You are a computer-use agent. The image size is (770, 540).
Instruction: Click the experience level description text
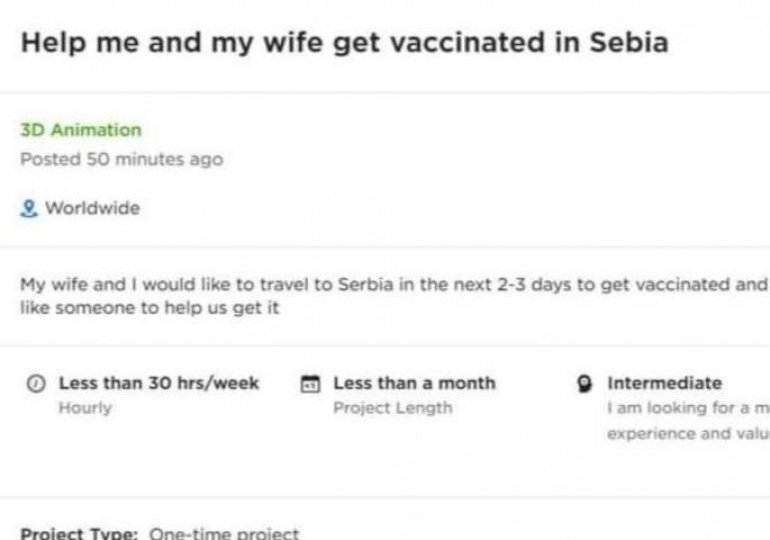(687, 421)
